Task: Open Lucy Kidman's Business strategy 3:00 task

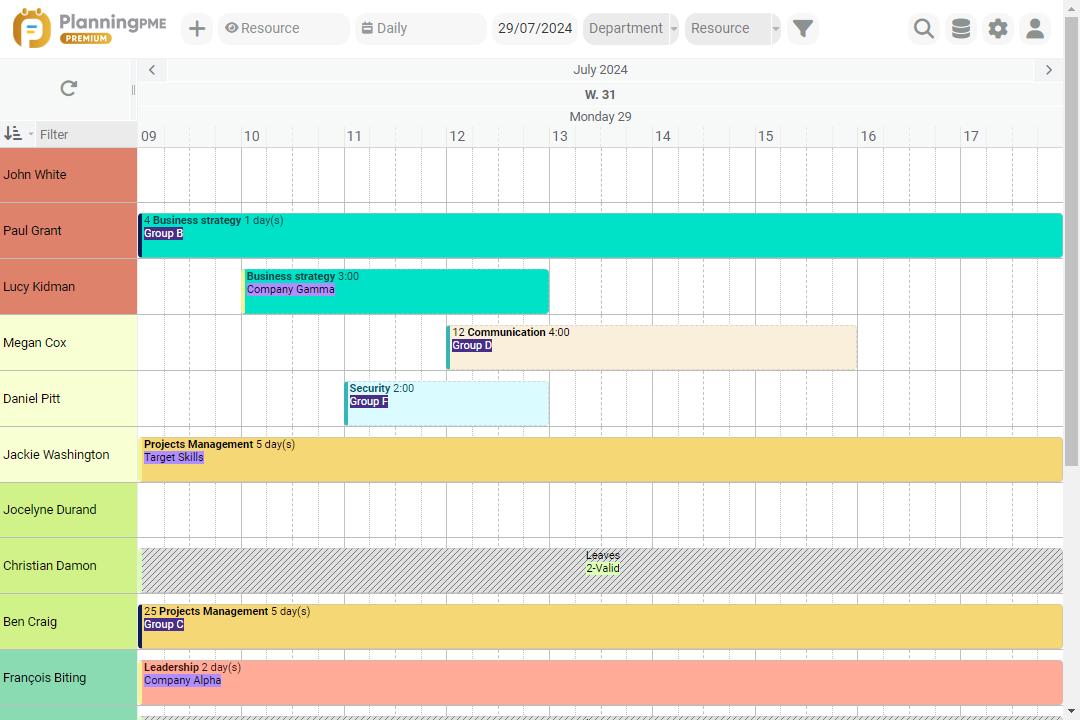Action: (396, 291)
